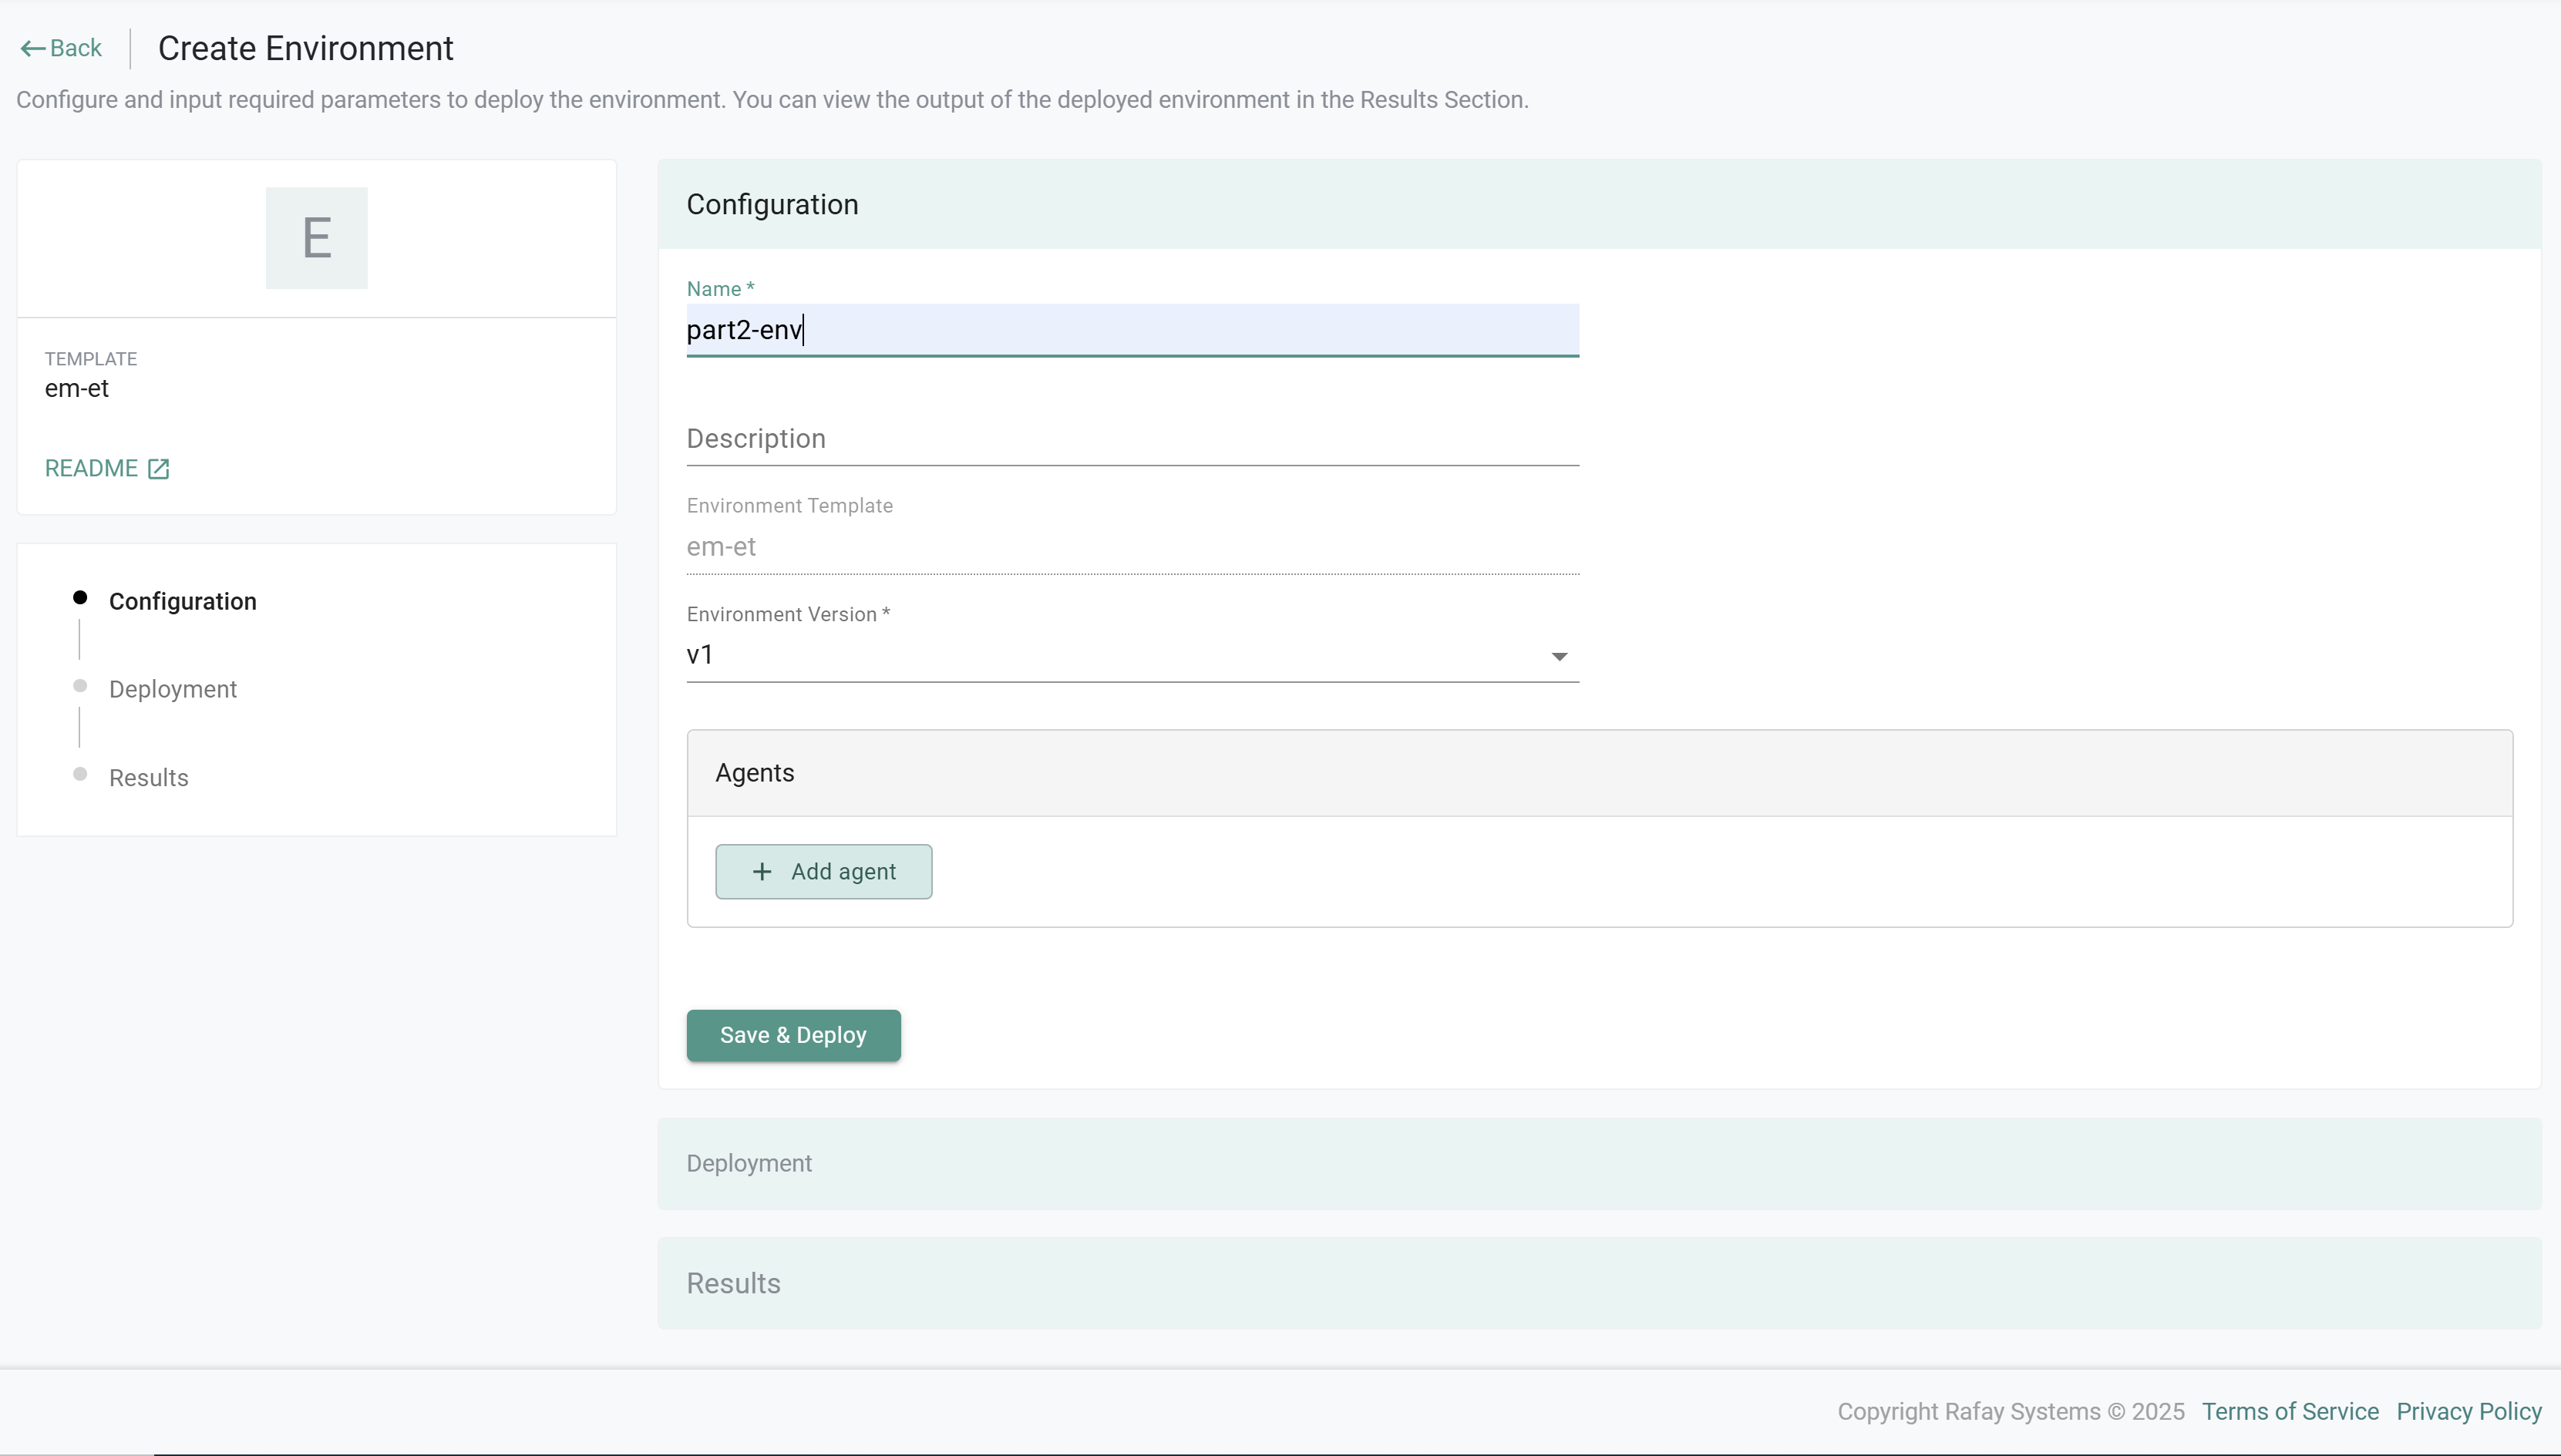Click the E template avatar thumbnail
2561x1456 pixels.
316,238
